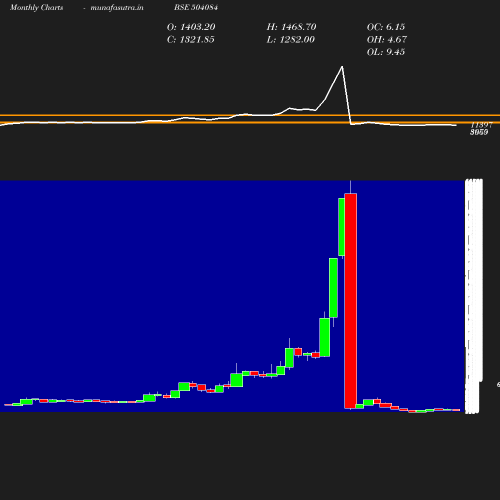The image size is (500, 500).
Task: Click the peak of the white indicator line
Action: click(342, 67)
